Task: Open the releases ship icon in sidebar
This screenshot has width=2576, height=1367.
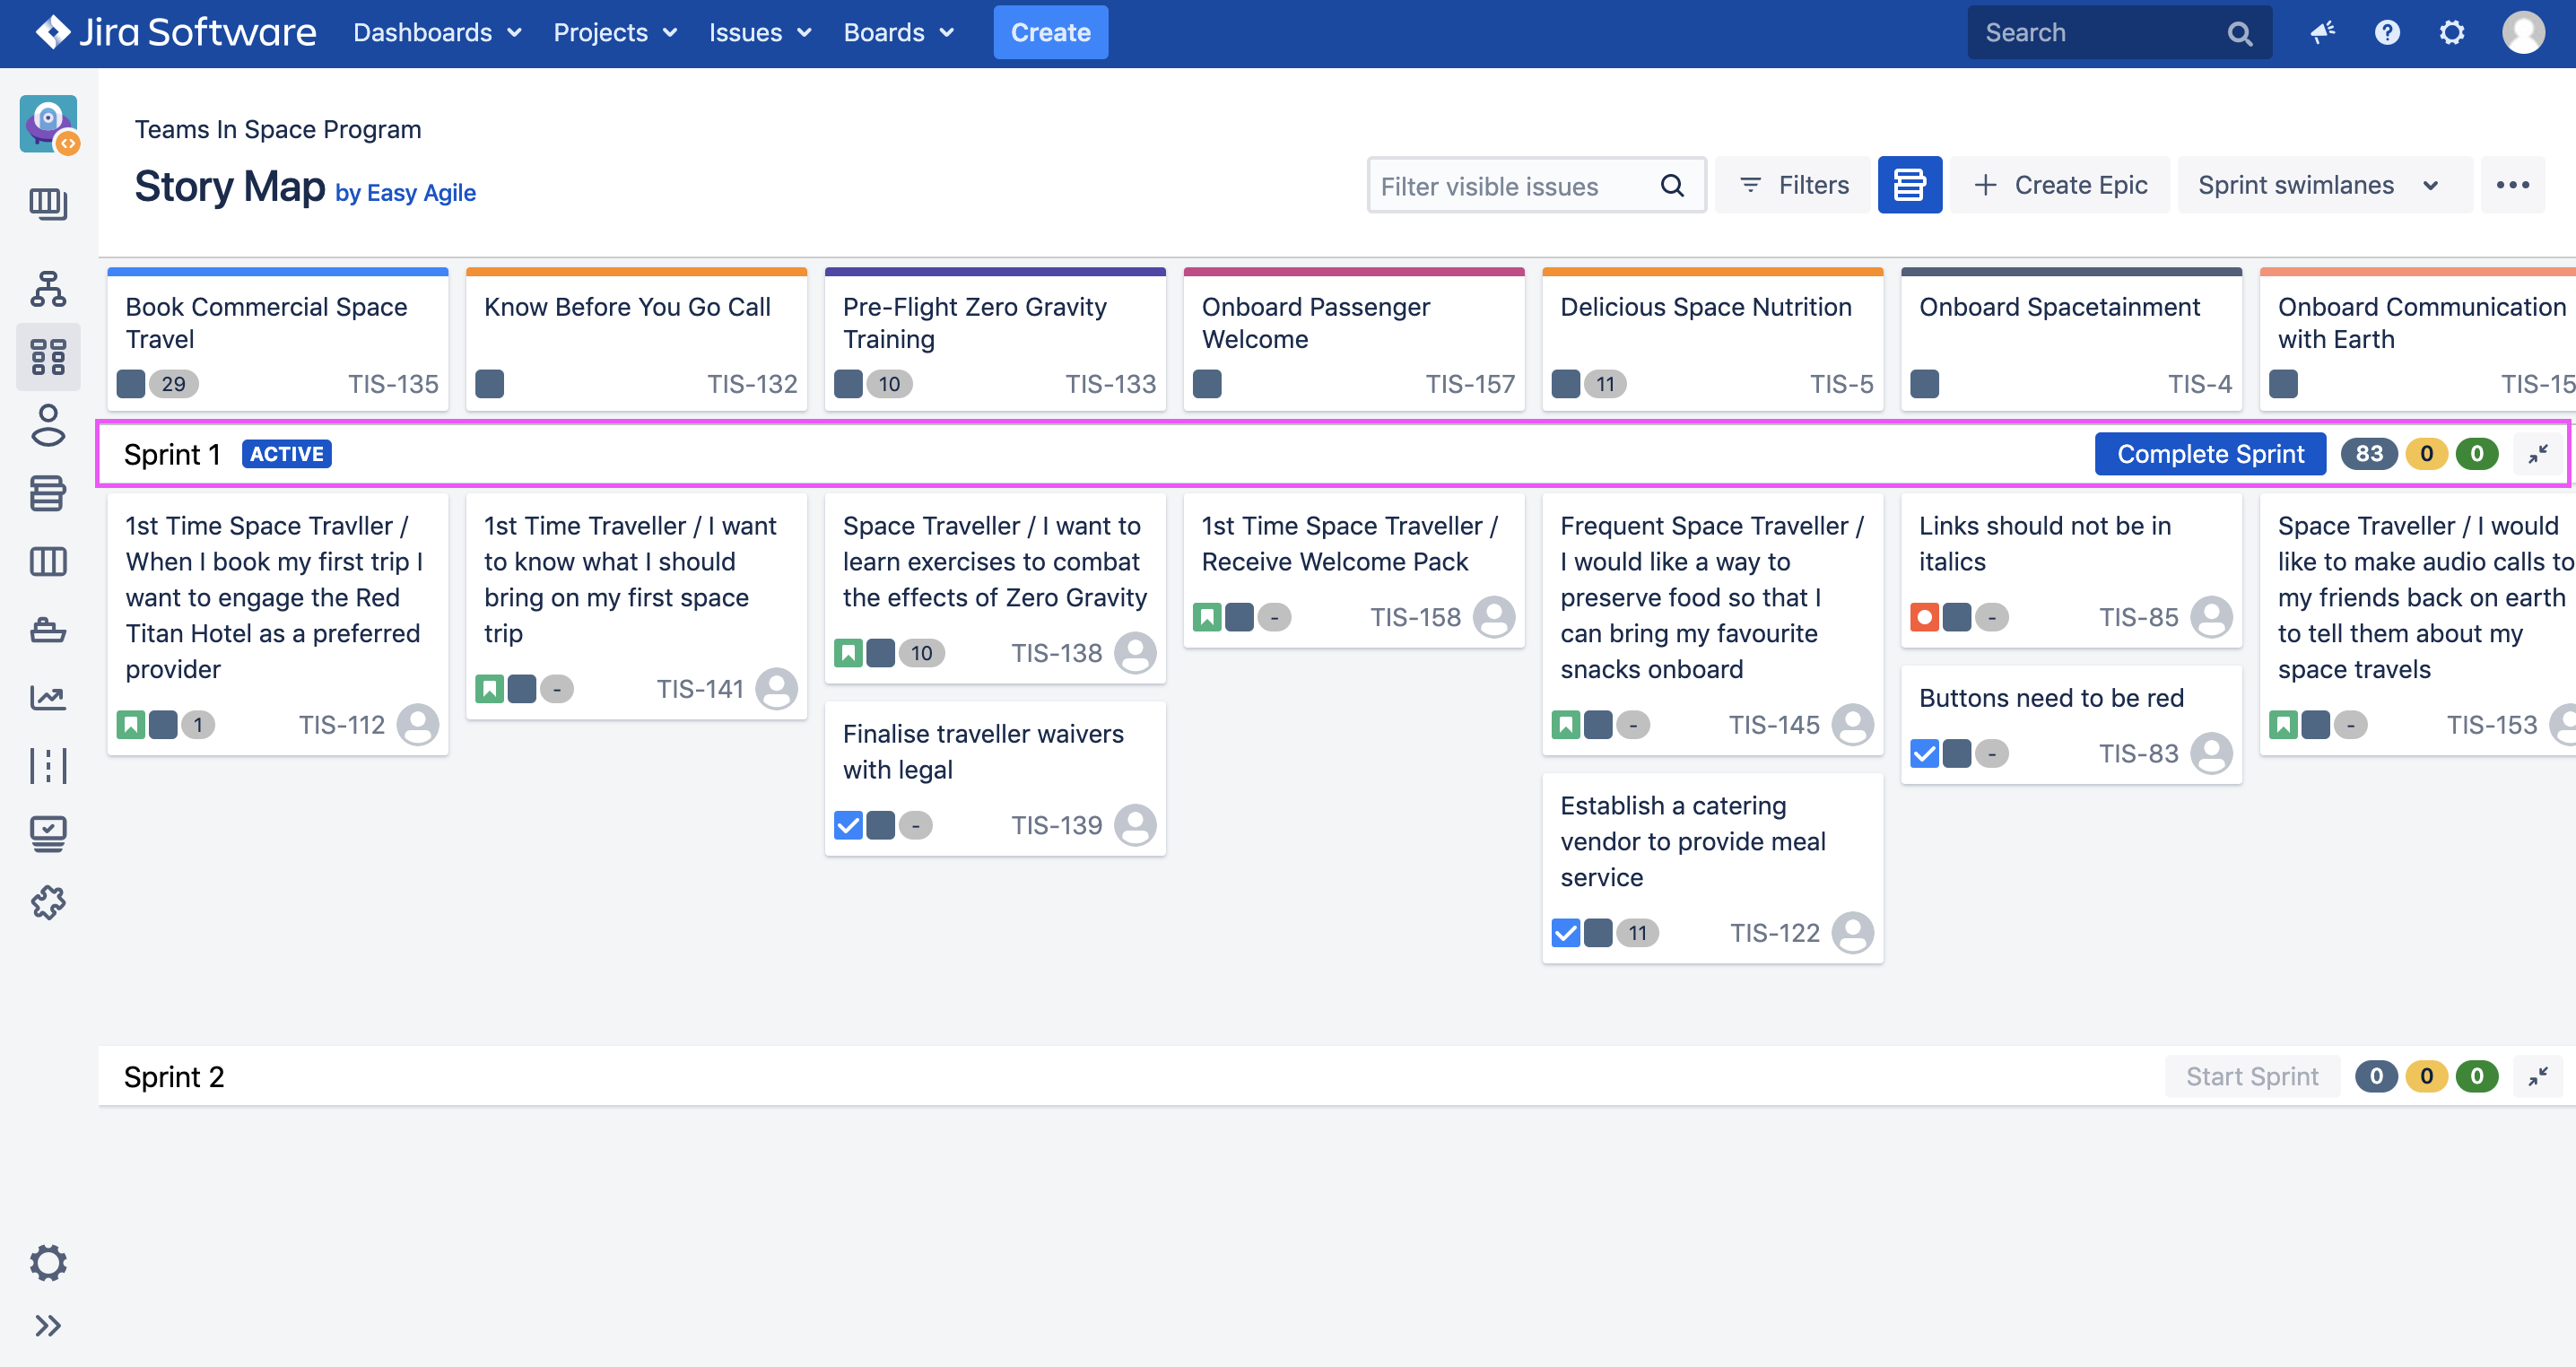Action: pyautogui.click(x=48, y=630)
